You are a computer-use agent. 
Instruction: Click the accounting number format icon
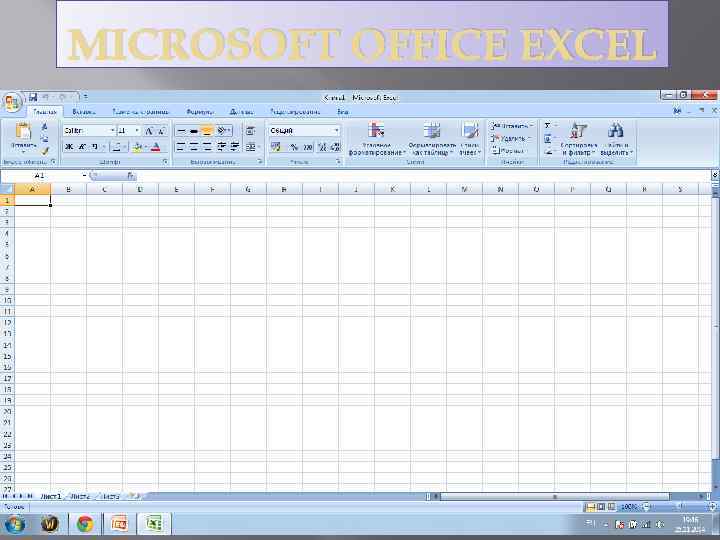(276, 147)
